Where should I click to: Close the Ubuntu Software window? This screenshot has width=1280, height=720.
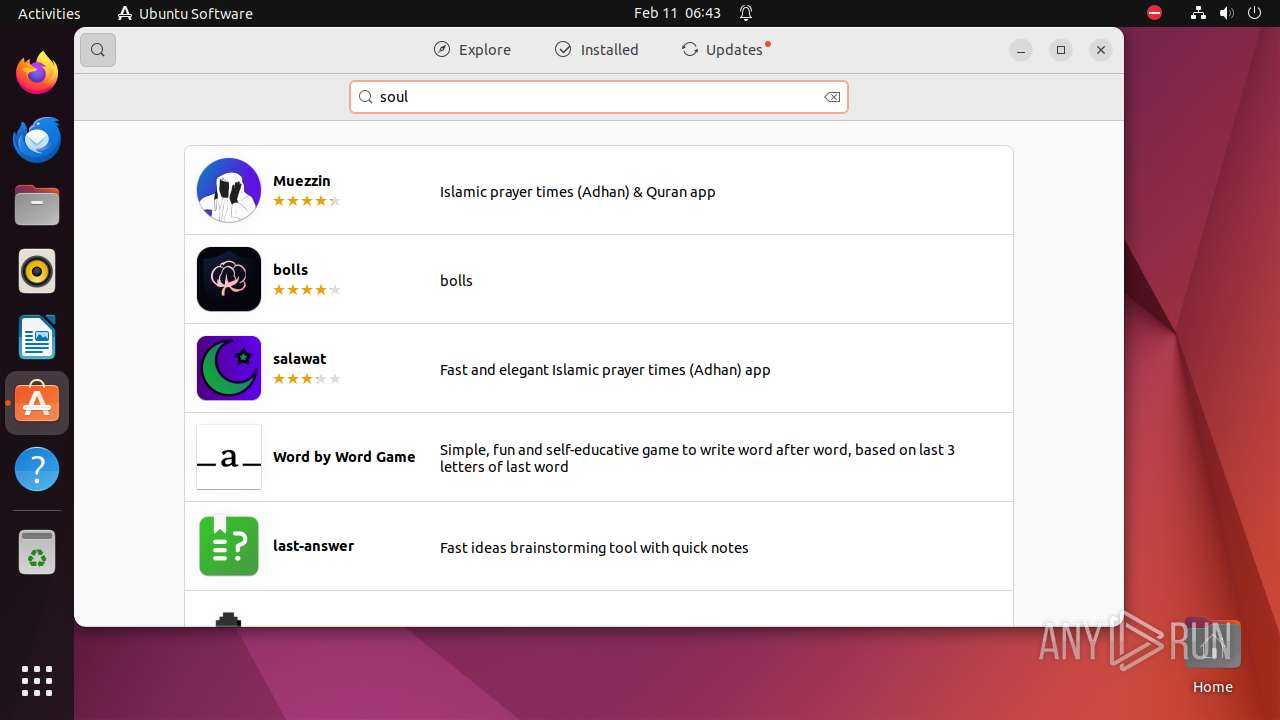[x=1101, y=50]
